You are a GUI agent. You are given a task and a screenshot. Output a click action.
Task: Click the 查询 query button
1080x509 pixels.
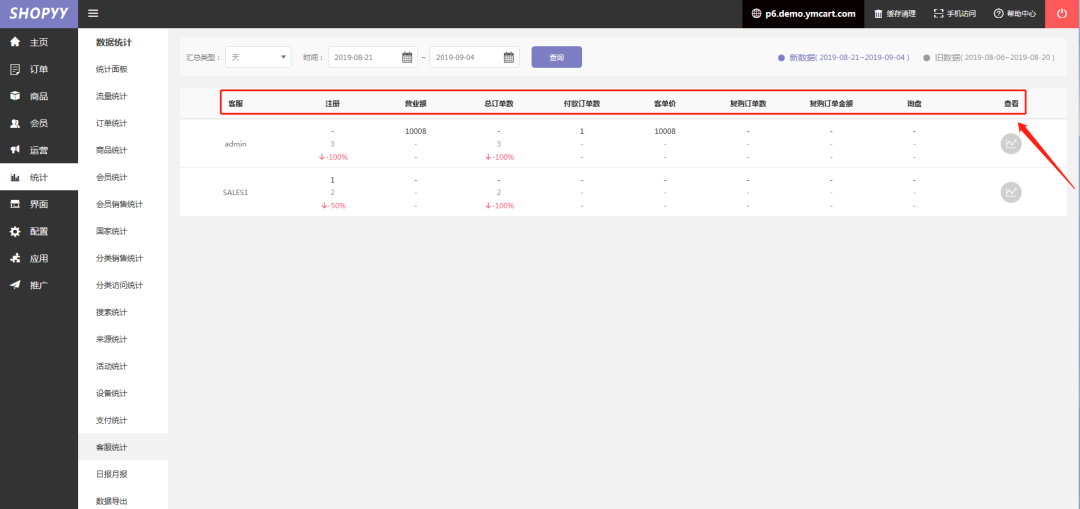click(x=557, y=57)
